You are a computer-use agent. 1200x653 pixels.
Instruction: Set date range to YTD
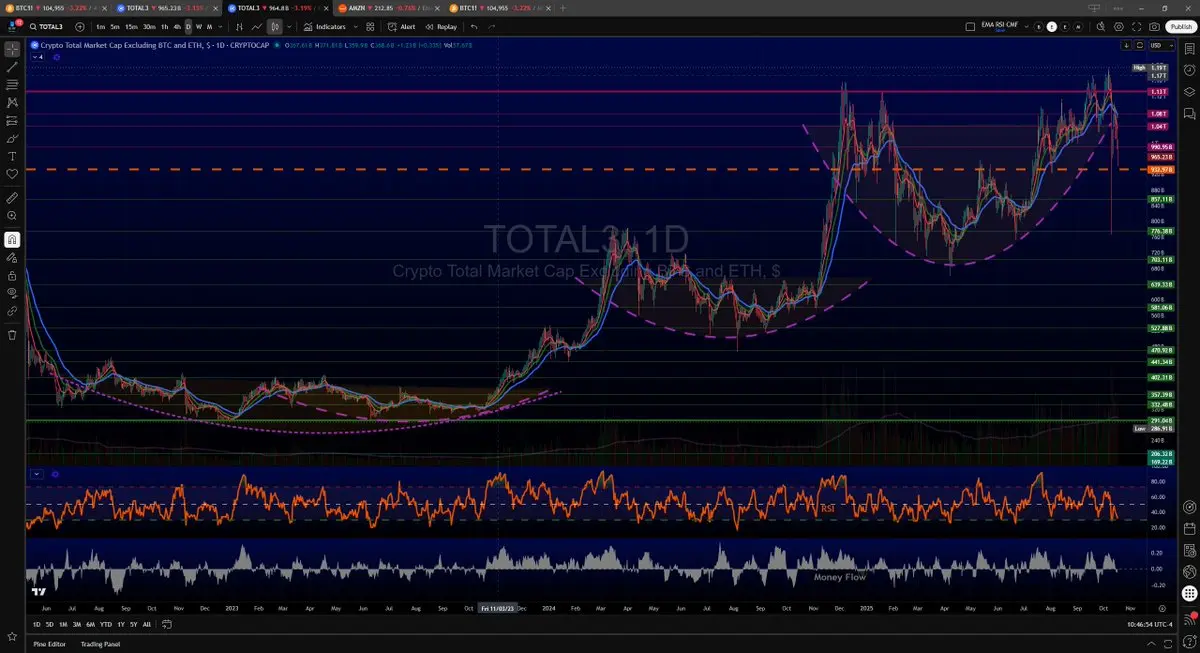coord(105,624)
